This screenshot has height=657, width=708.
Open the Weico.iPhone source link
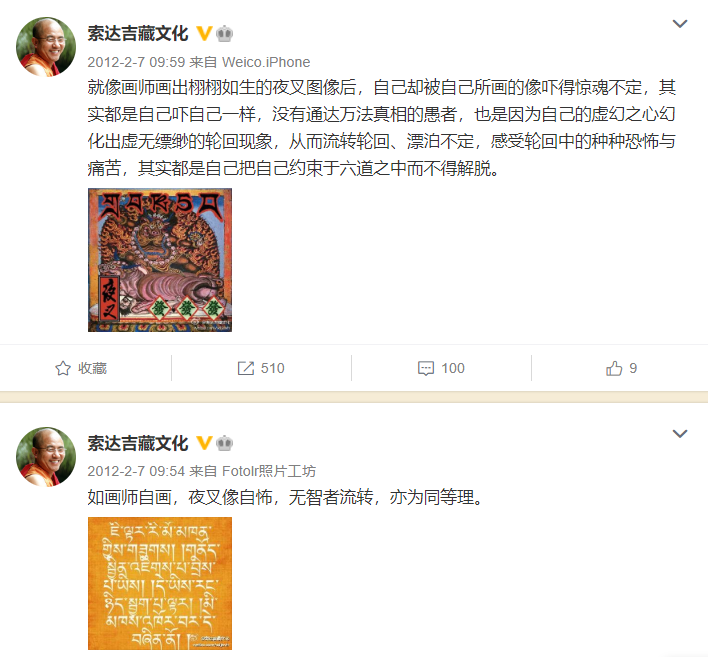pos(266,62)
